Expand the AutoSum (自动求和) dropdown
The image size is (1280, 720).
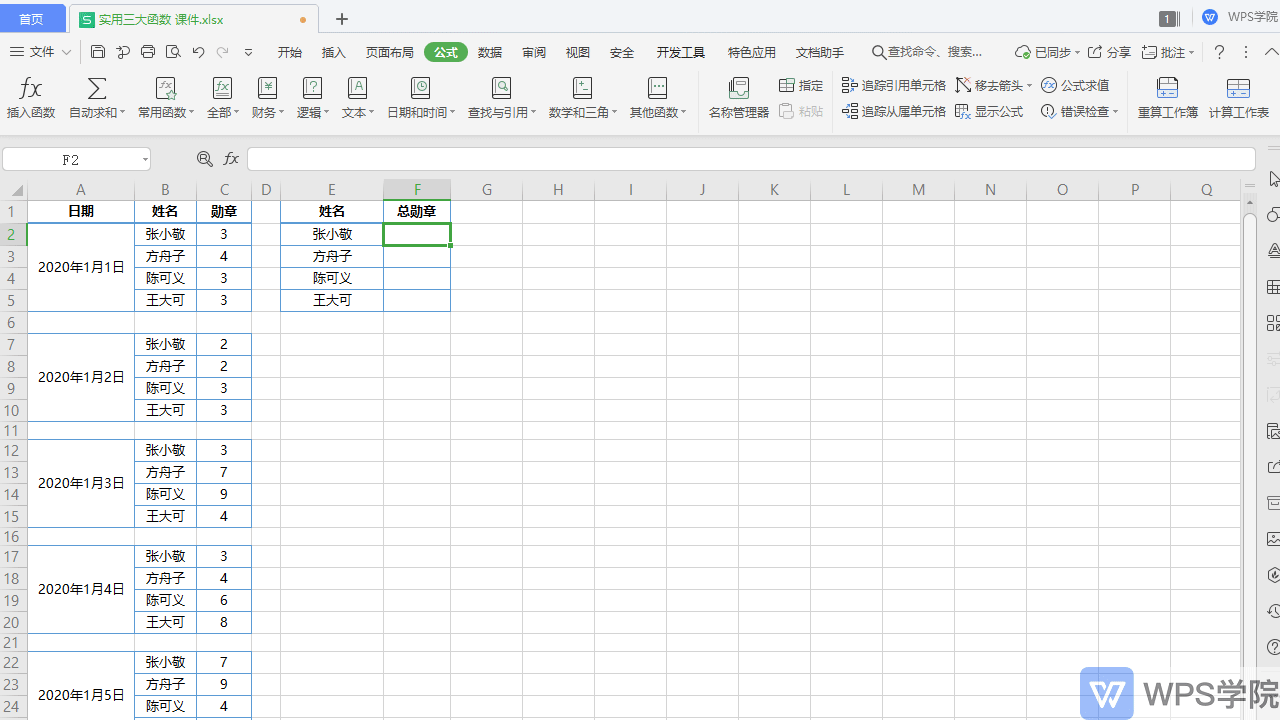coord(97,113)
